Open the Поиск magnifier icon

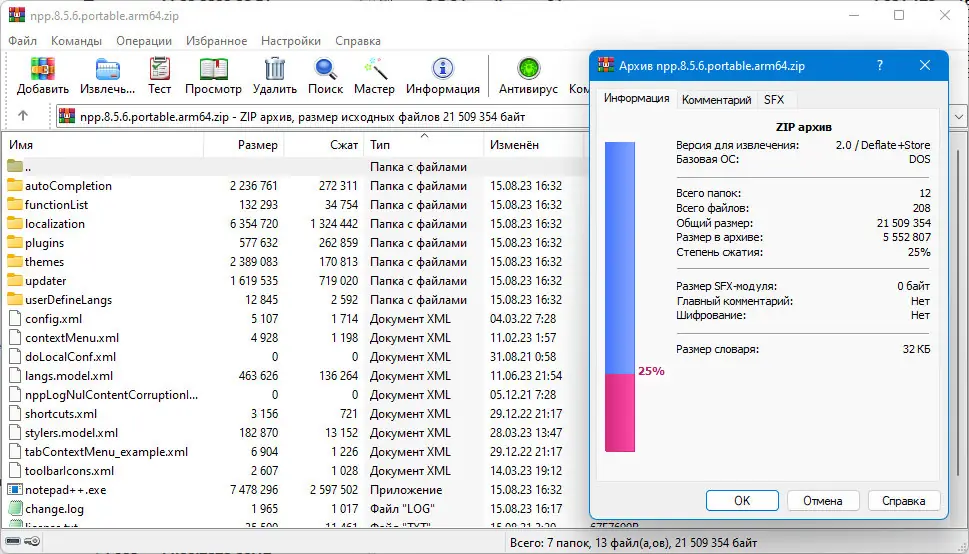[325, 69]
